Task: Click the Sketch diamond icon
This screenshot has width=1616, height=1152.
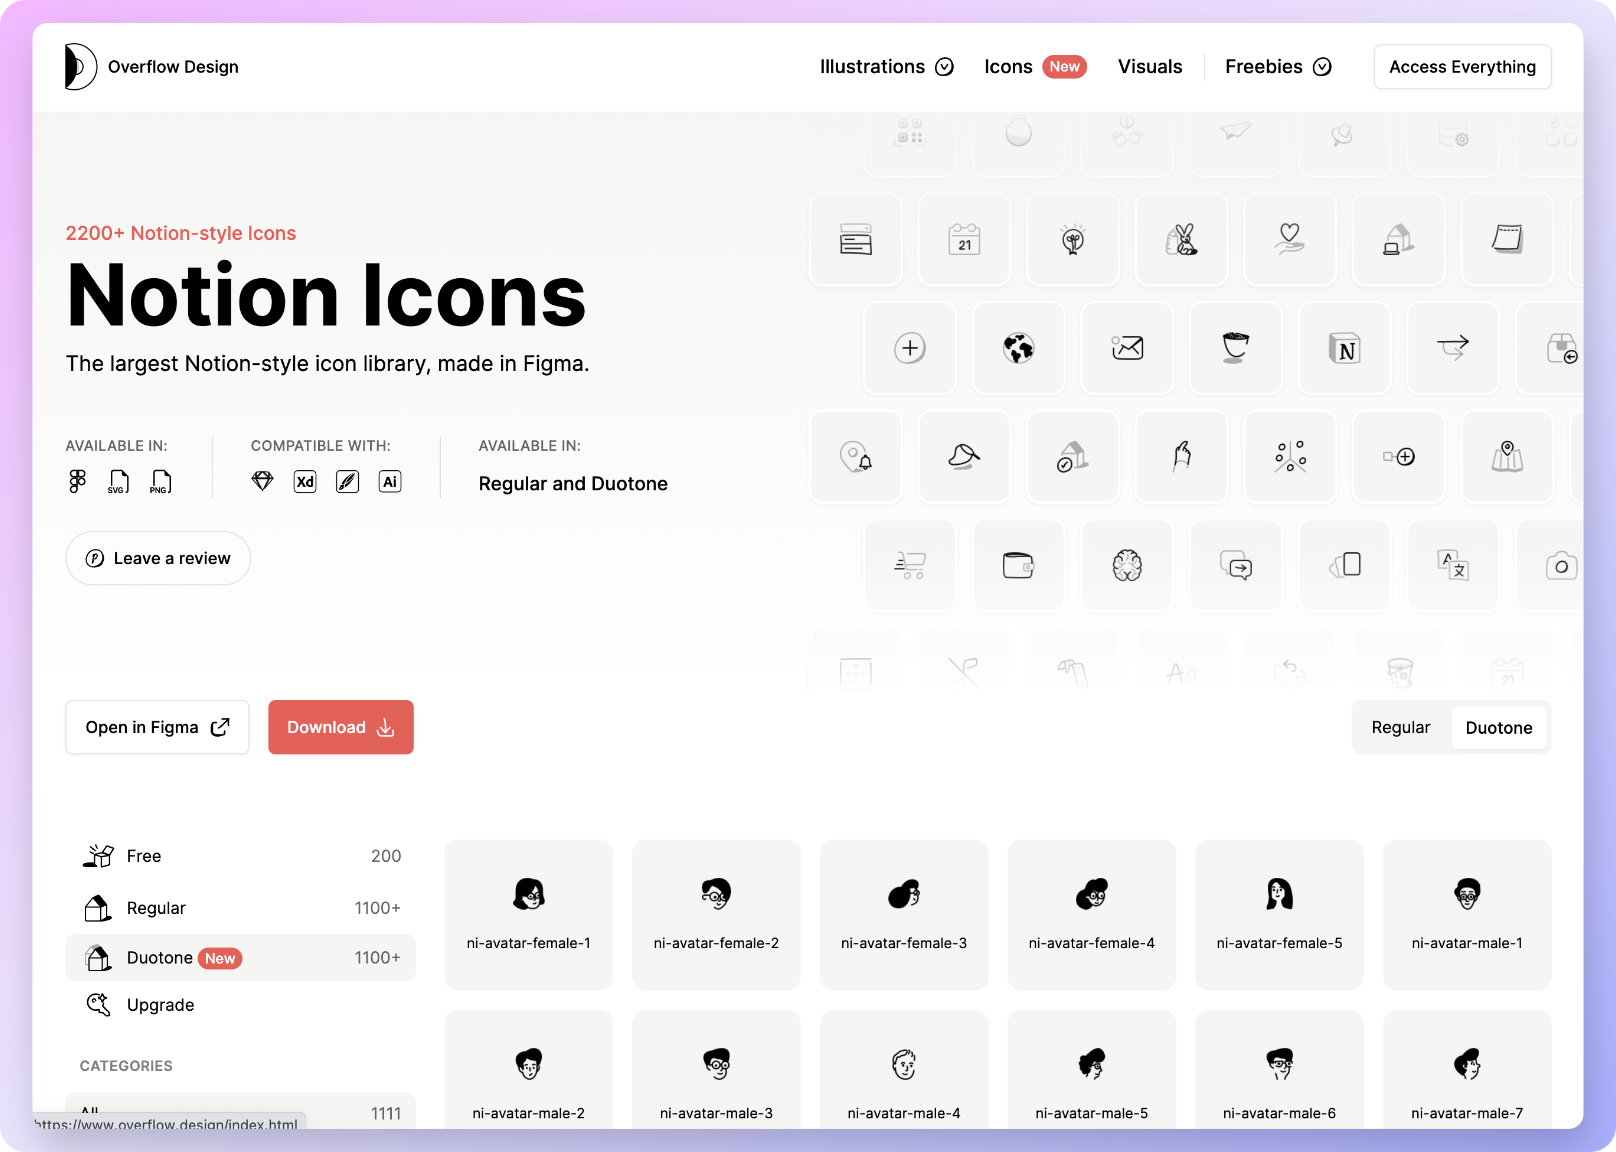Action: (262, 482)
